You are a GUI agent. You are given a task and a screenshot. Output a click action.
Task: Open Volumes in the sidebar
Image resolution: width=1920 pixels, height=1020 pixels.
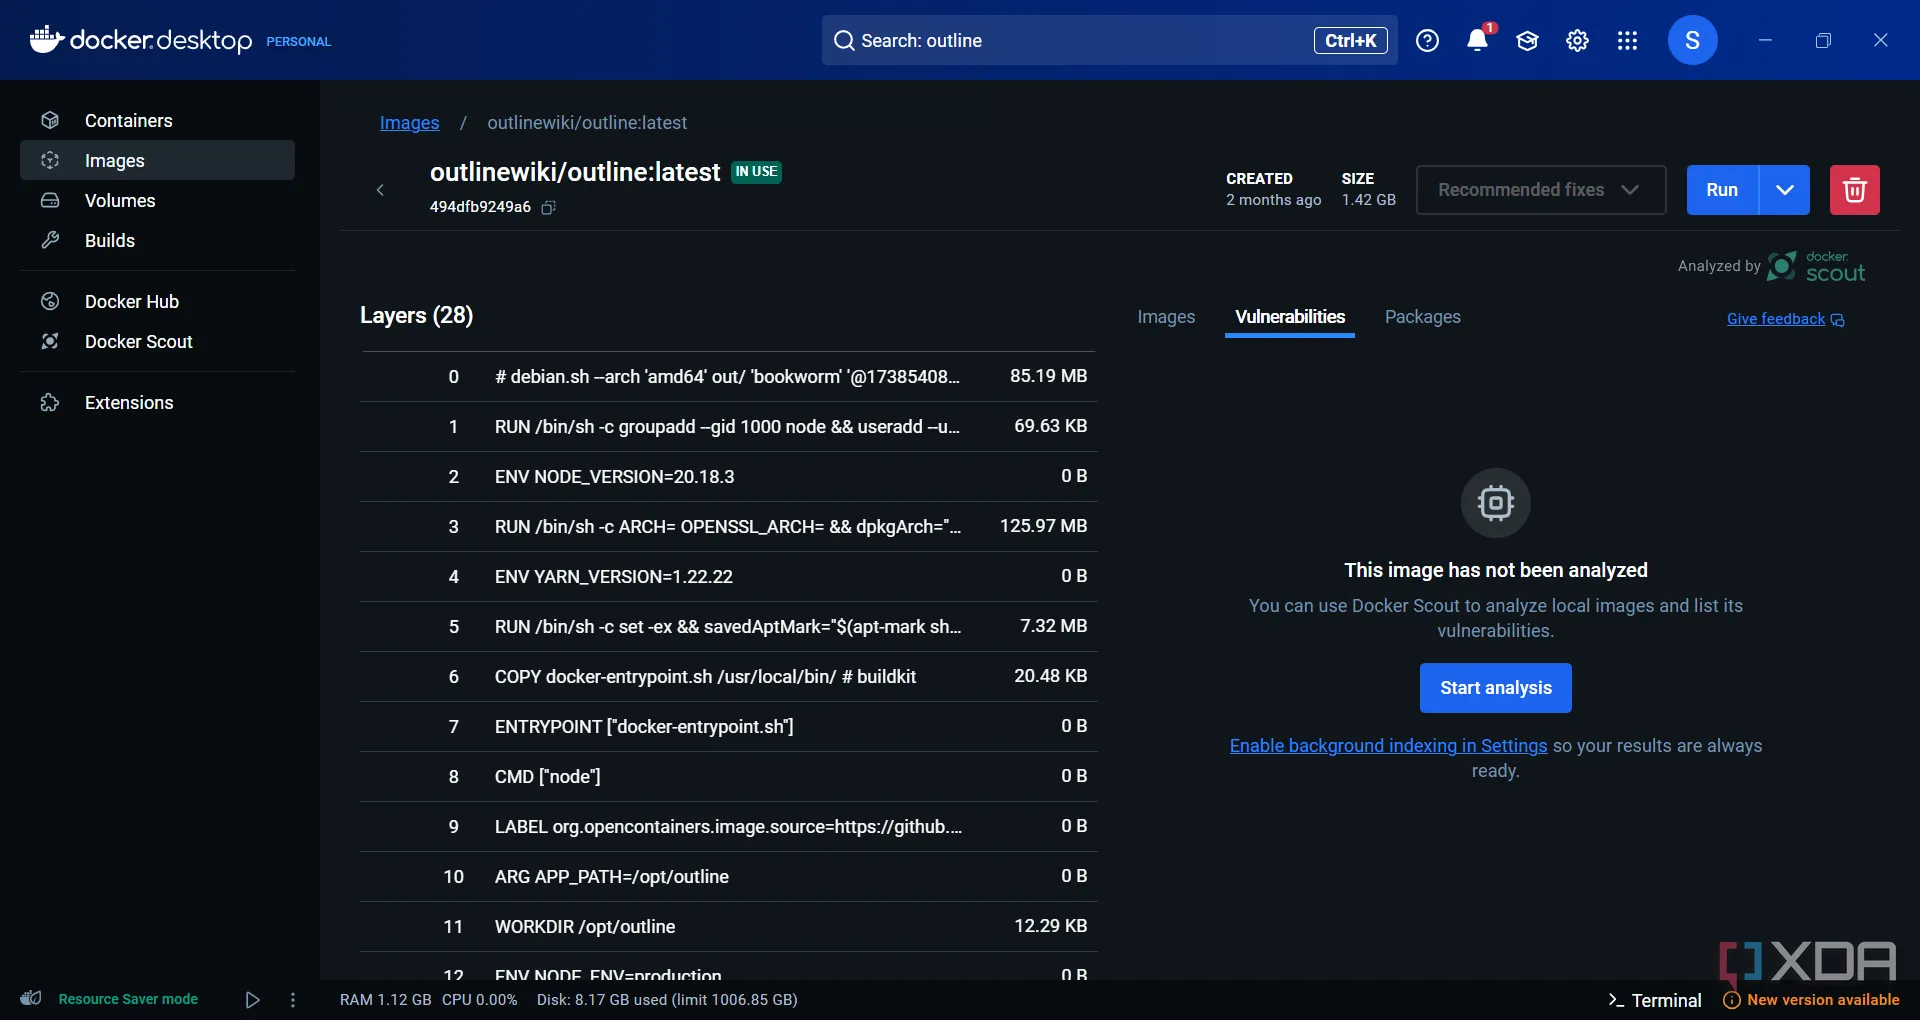[120, 201]
